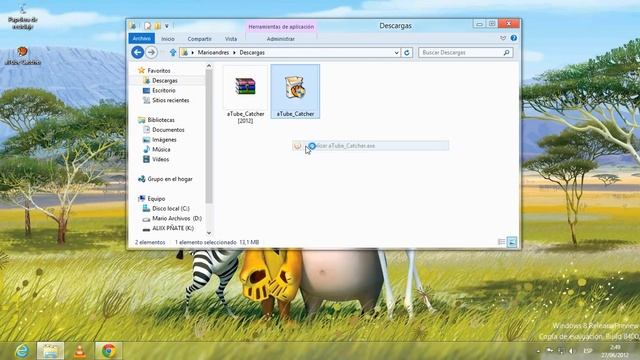Click the Descargas breadcrumb in address bar
This screenshot has width=640, height=360.
coord(252,53)
